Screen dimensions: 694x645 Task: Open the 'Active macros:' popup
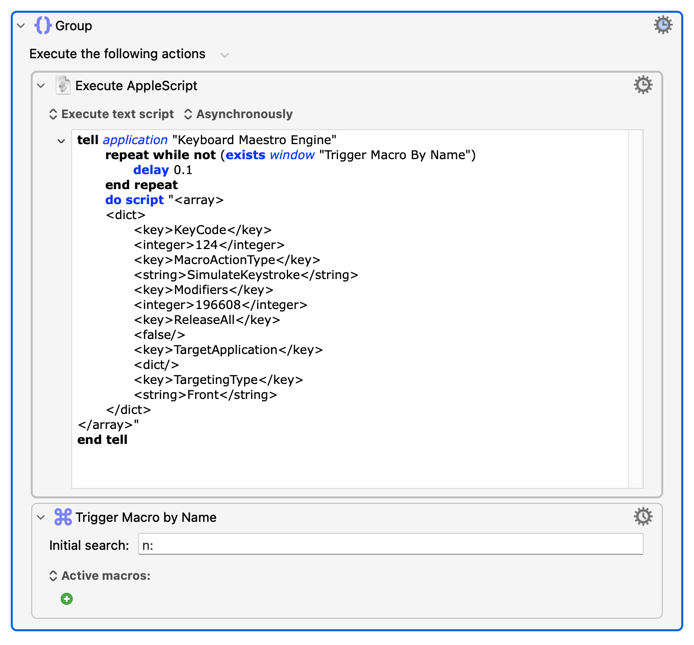coord(100,575)
